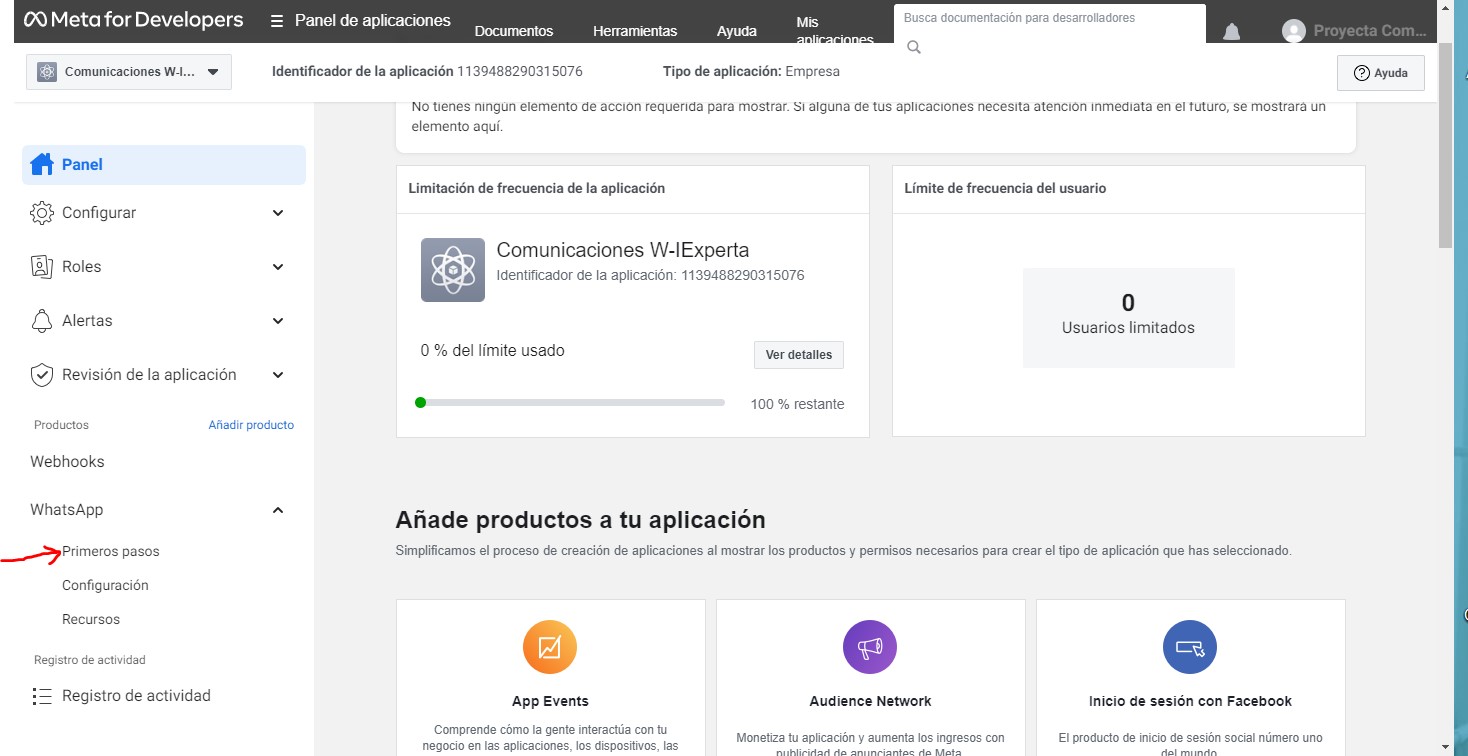The width and height of the screenshot is (1468, 756).
Task: Open the Herramientas menu
Action: 635,31
